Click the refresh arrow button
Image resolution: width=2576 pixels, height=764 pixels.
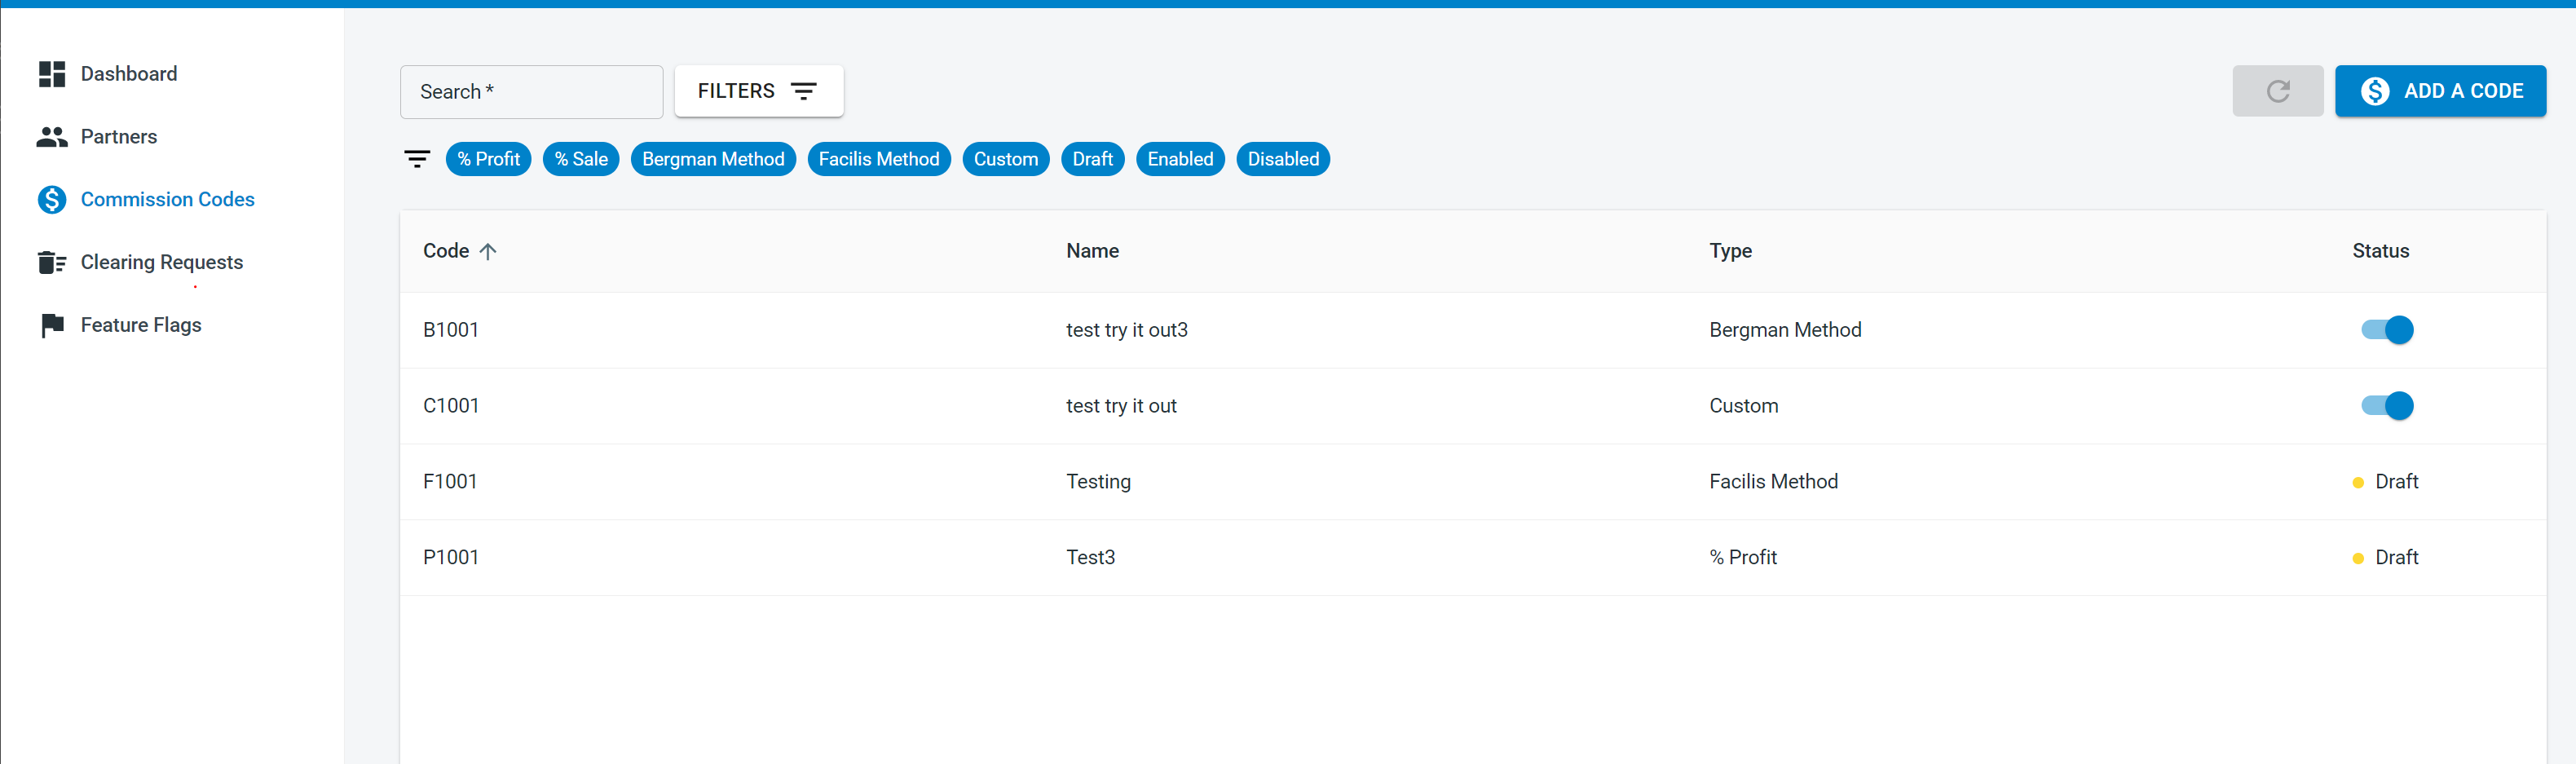[x=2277, y=91]
